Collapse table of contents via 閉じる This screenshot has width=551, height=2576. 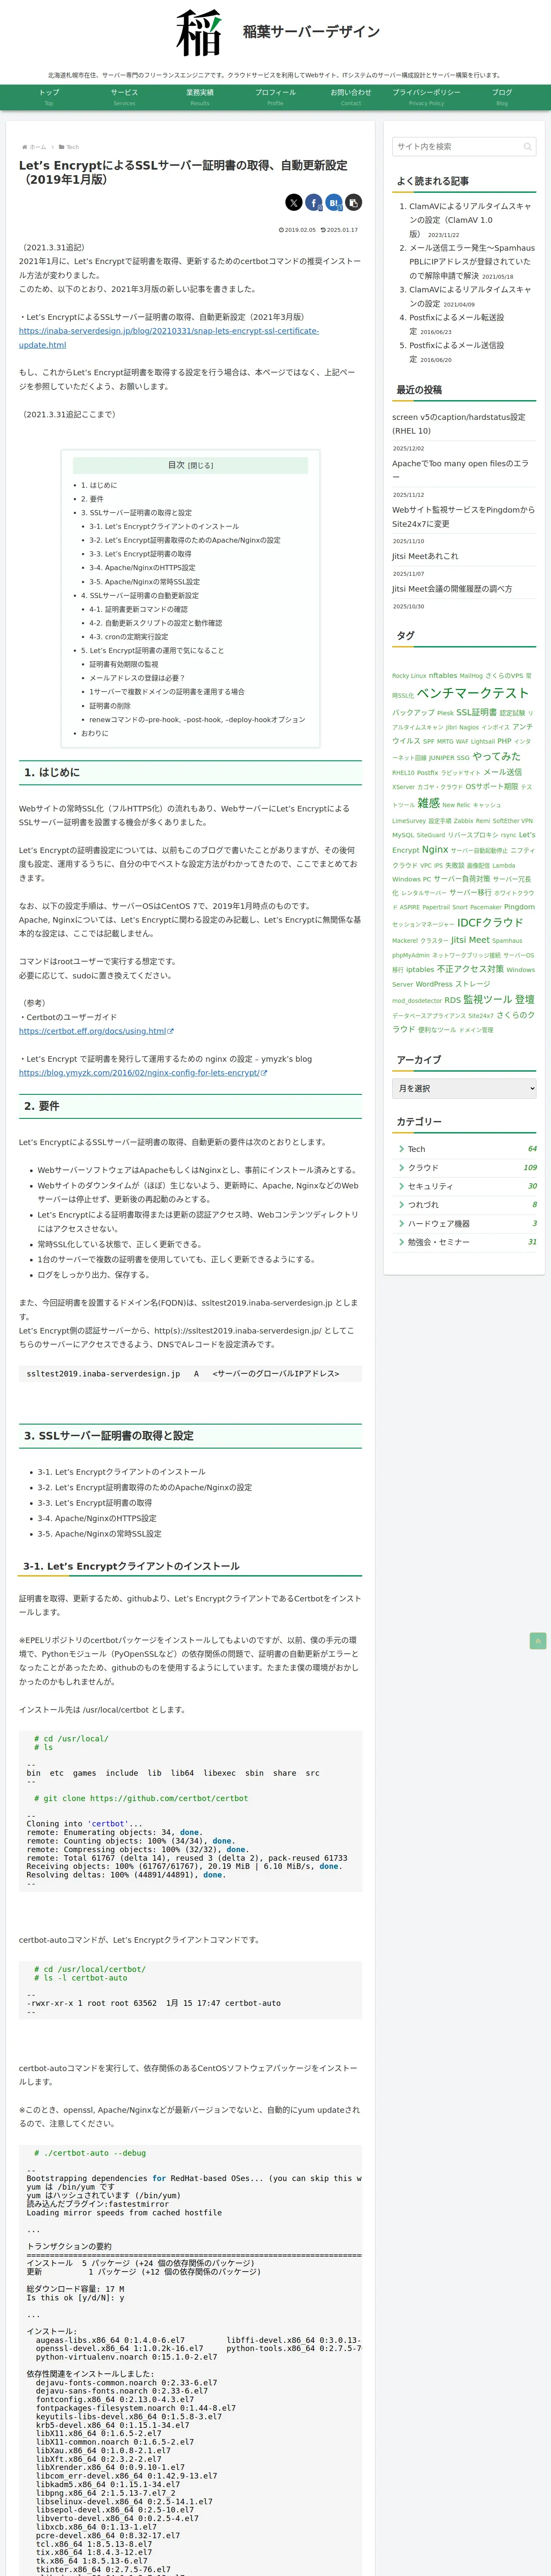[x=201, y=465]
